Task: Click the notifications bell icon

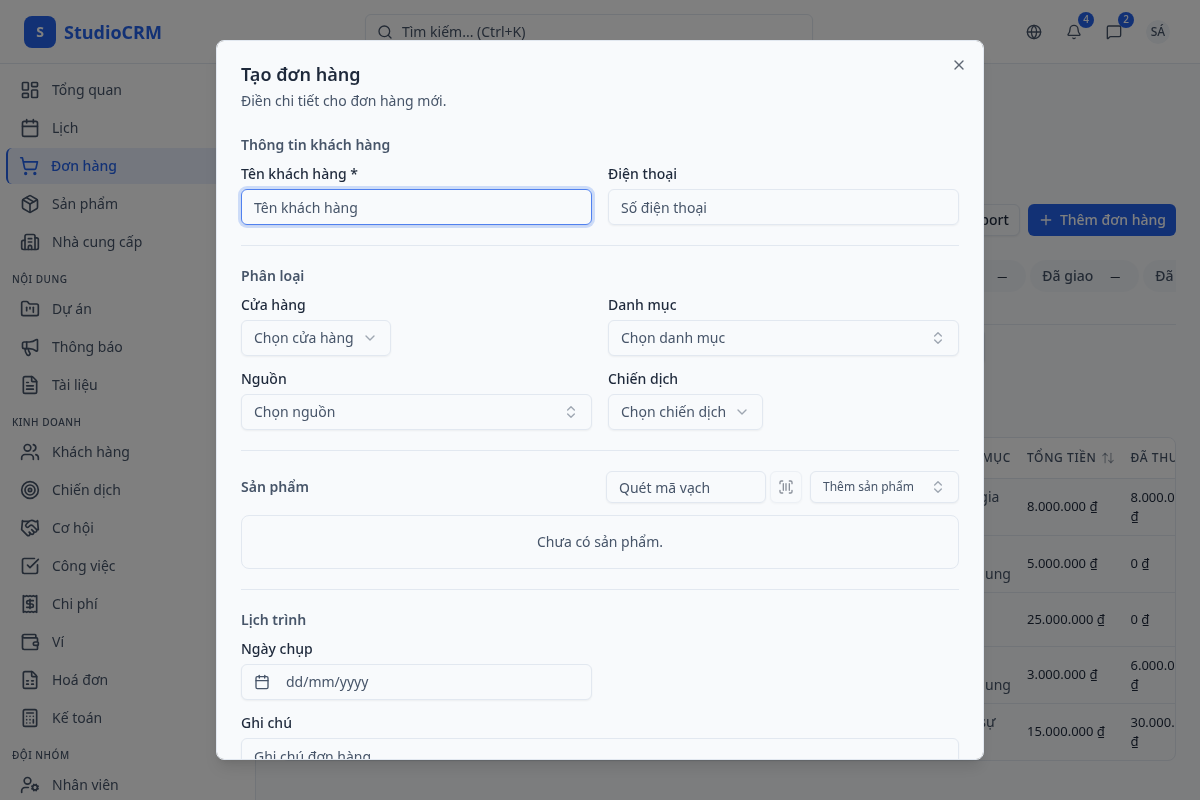Action: pyautogui.click(x=1074, y=32)
